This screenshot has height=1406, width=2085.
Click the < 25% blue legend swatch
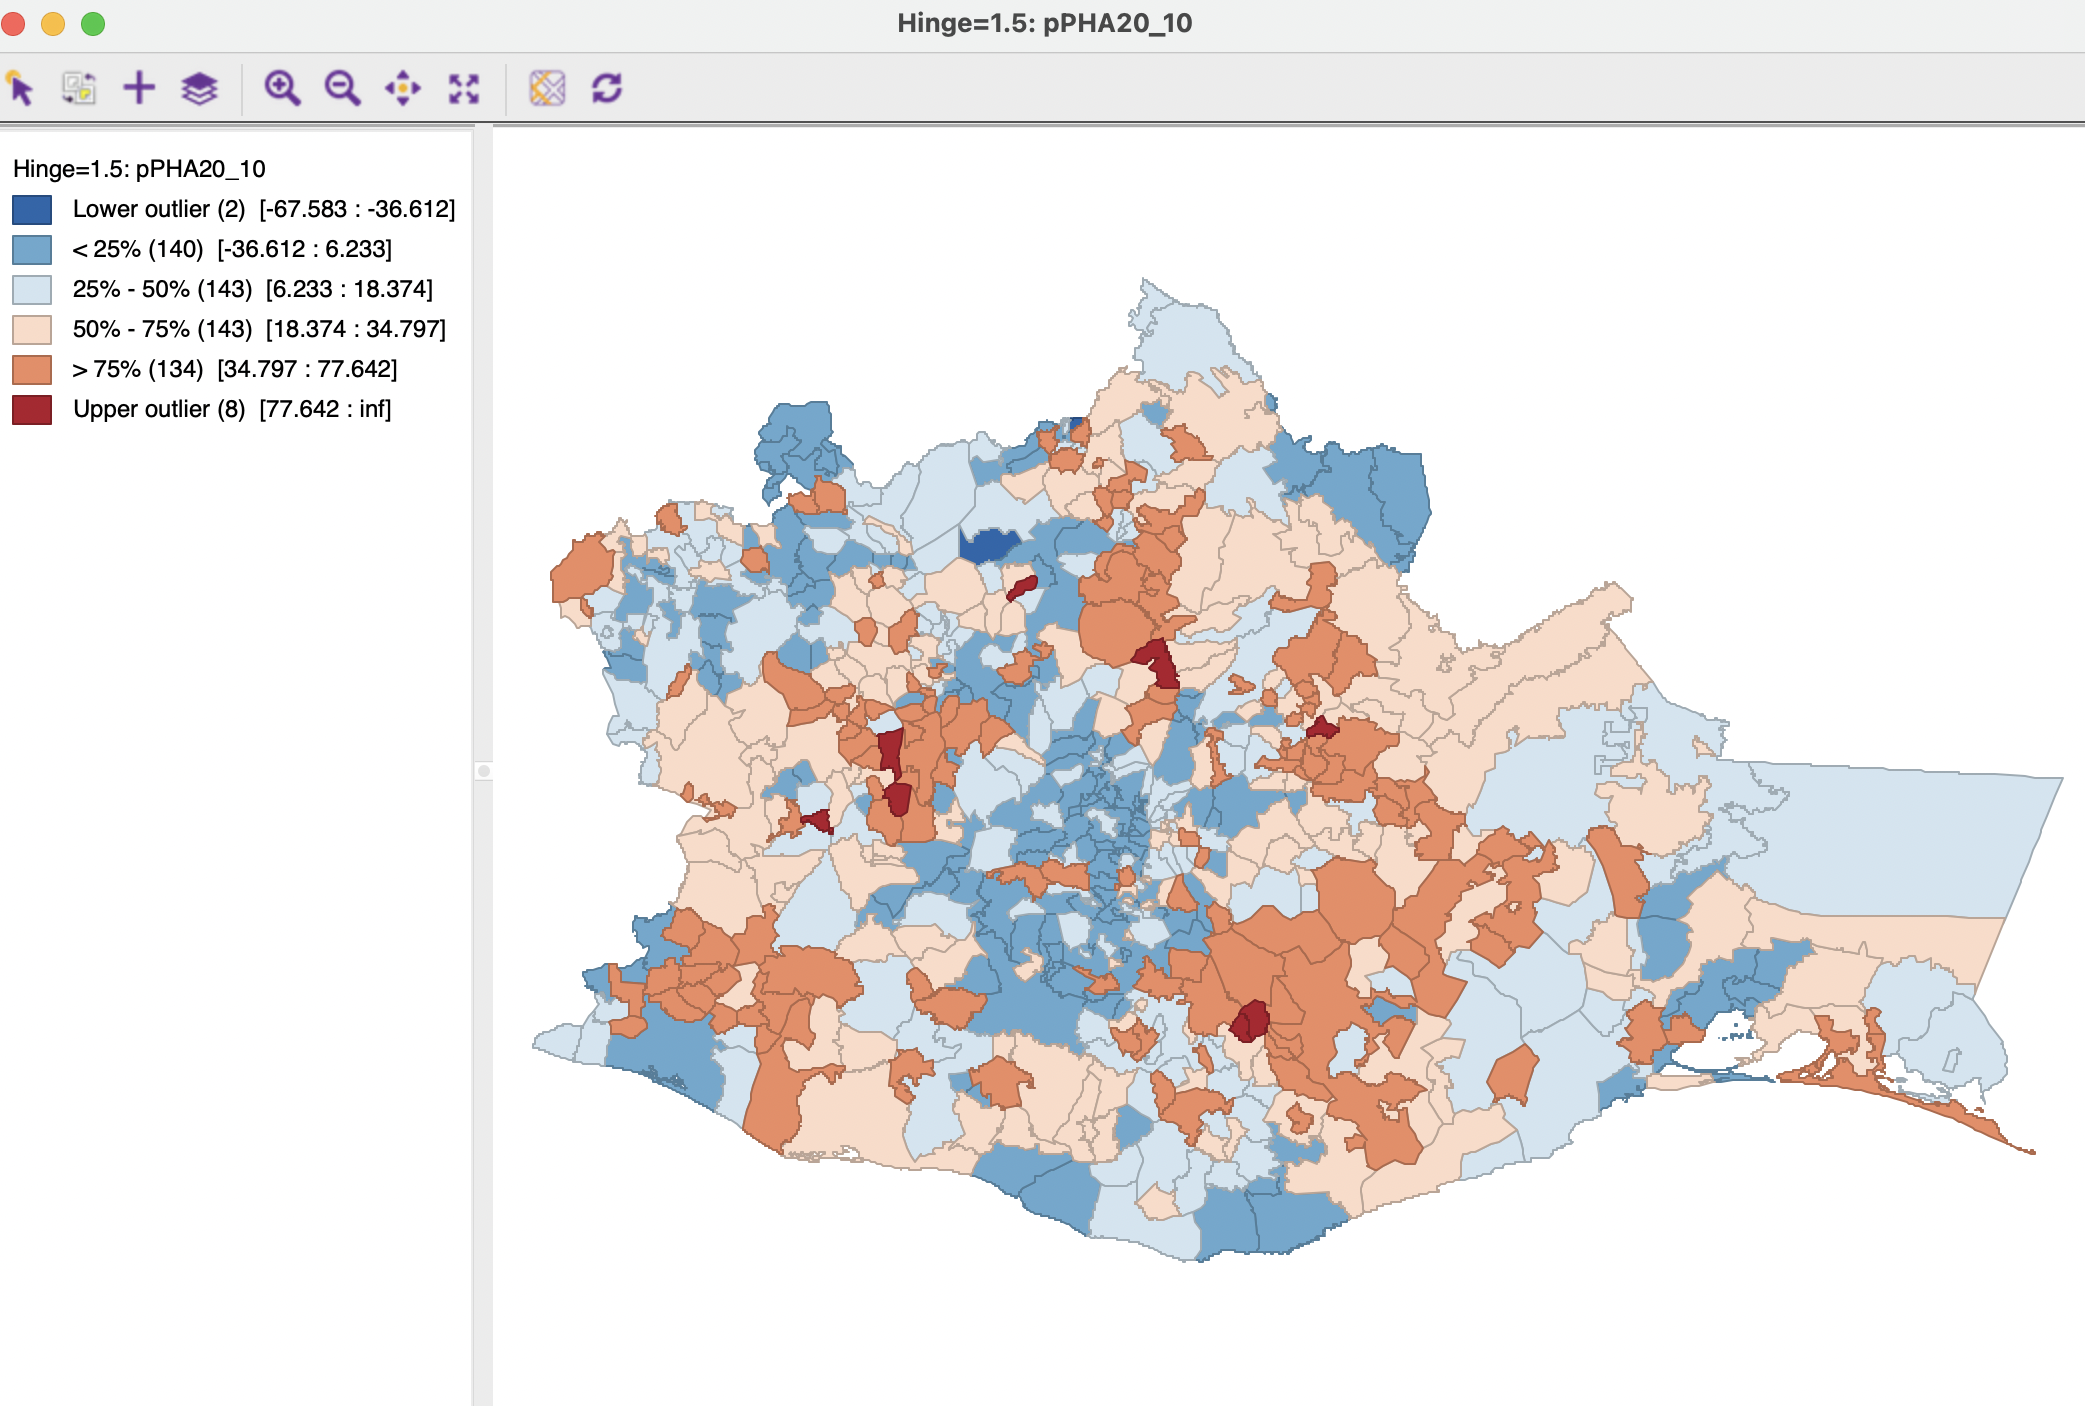coord(32,249)
